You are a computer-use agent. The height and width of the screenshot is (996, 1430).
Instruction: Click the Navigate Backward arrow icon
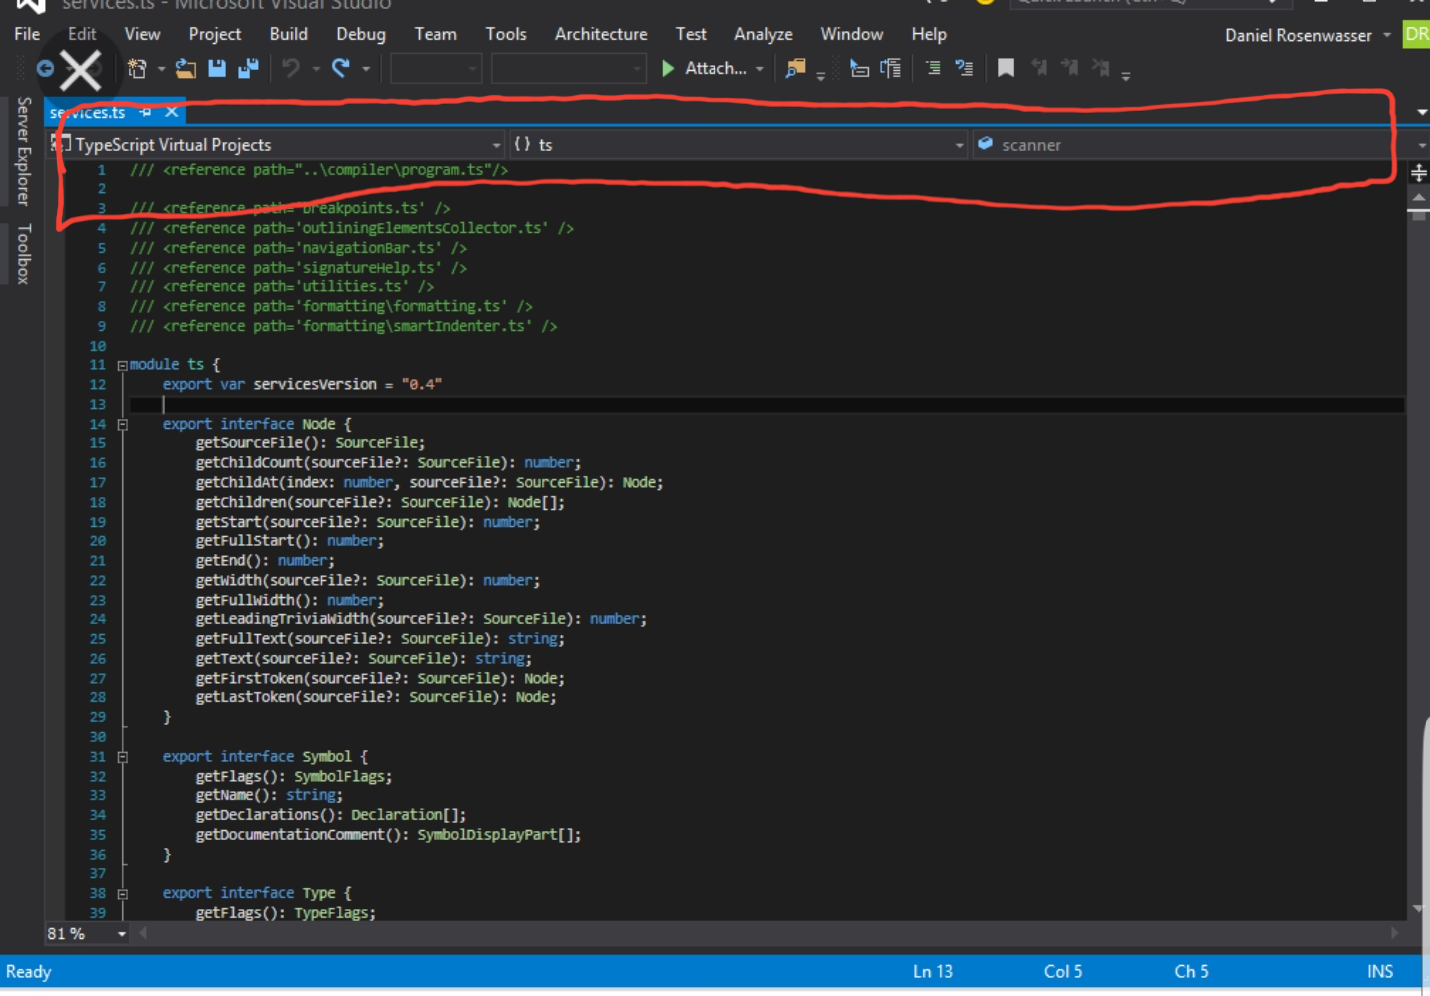click(45, 69)
